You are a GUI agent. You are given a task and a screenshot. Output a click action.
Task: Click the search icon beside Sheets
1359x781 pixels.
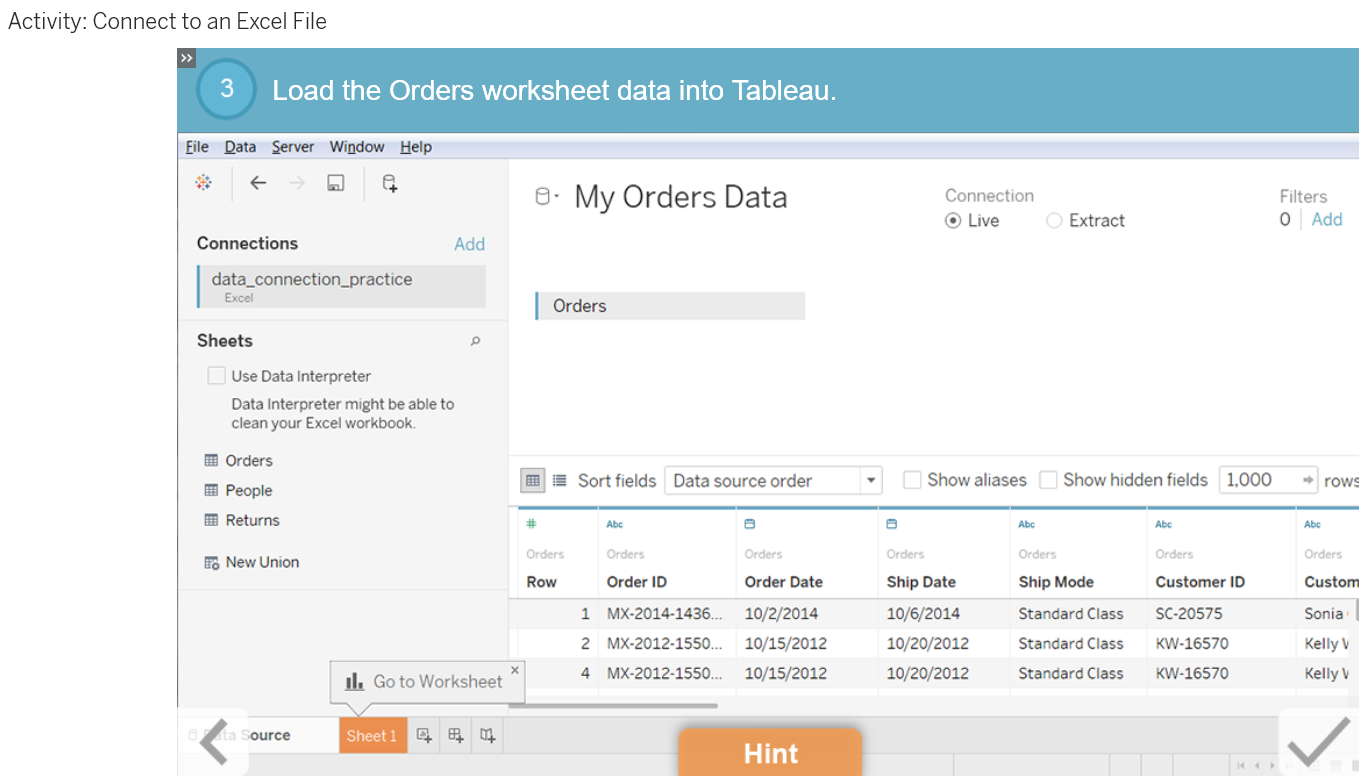point(475,341)
